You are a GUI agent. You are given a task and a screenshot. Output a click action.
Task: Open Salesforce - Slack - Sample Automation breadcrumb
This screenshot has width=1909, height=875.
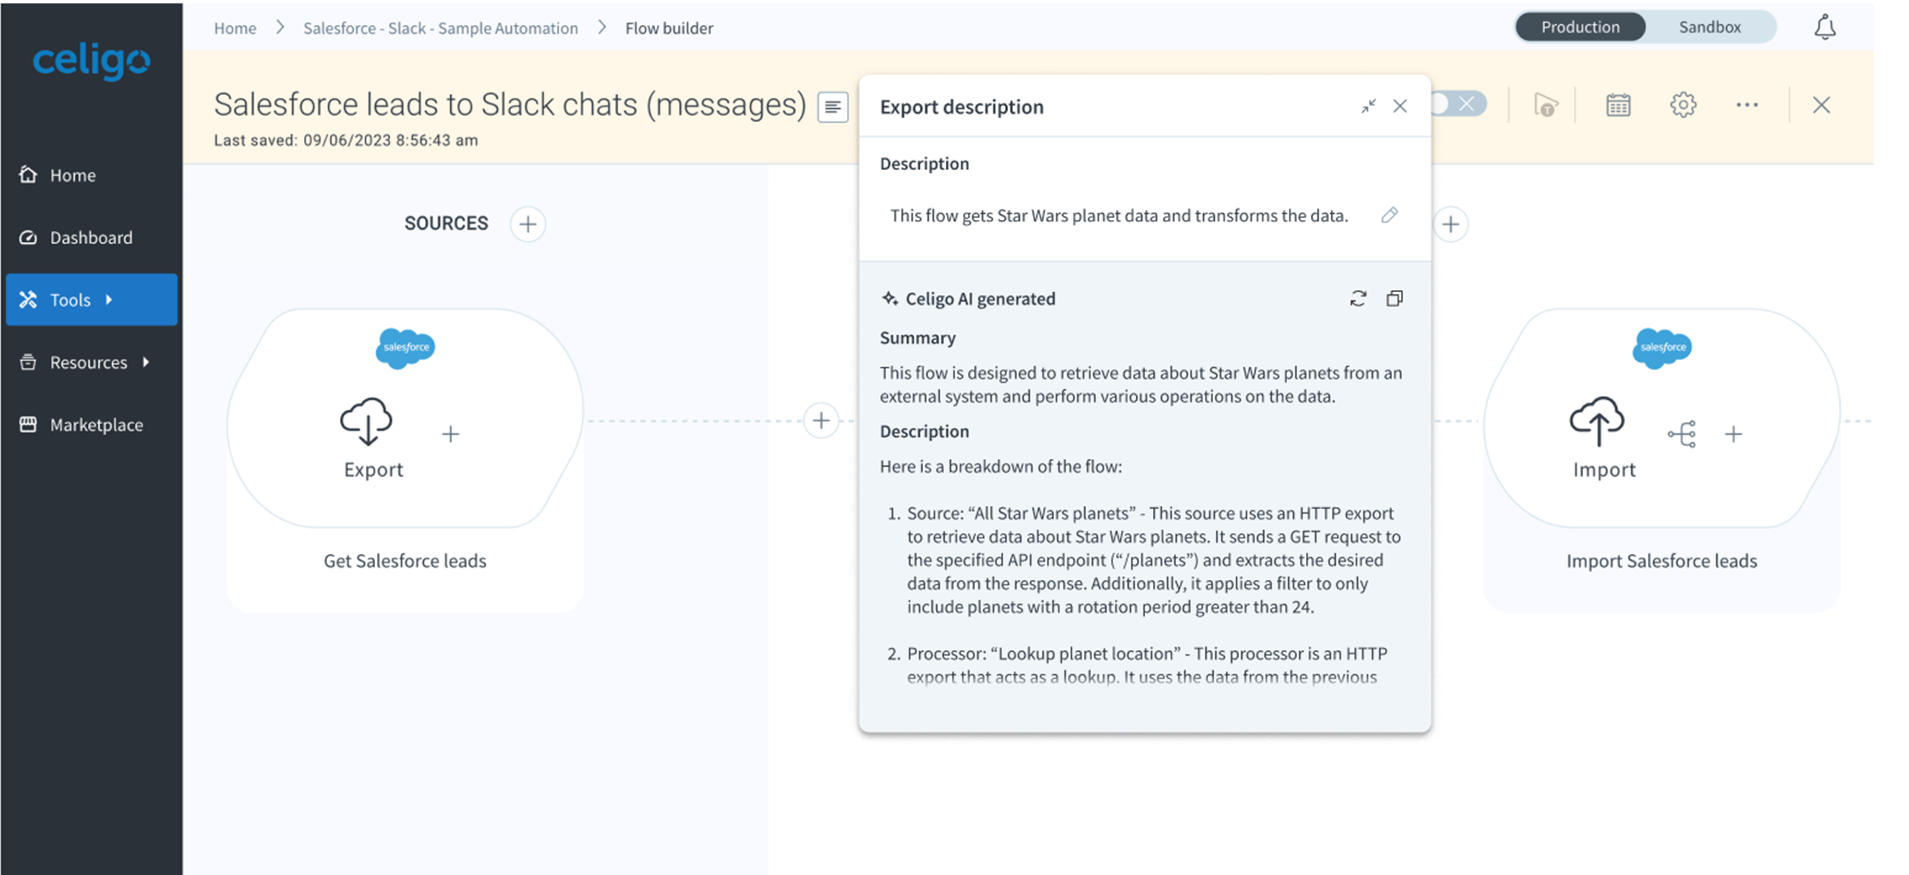point(440,28)
